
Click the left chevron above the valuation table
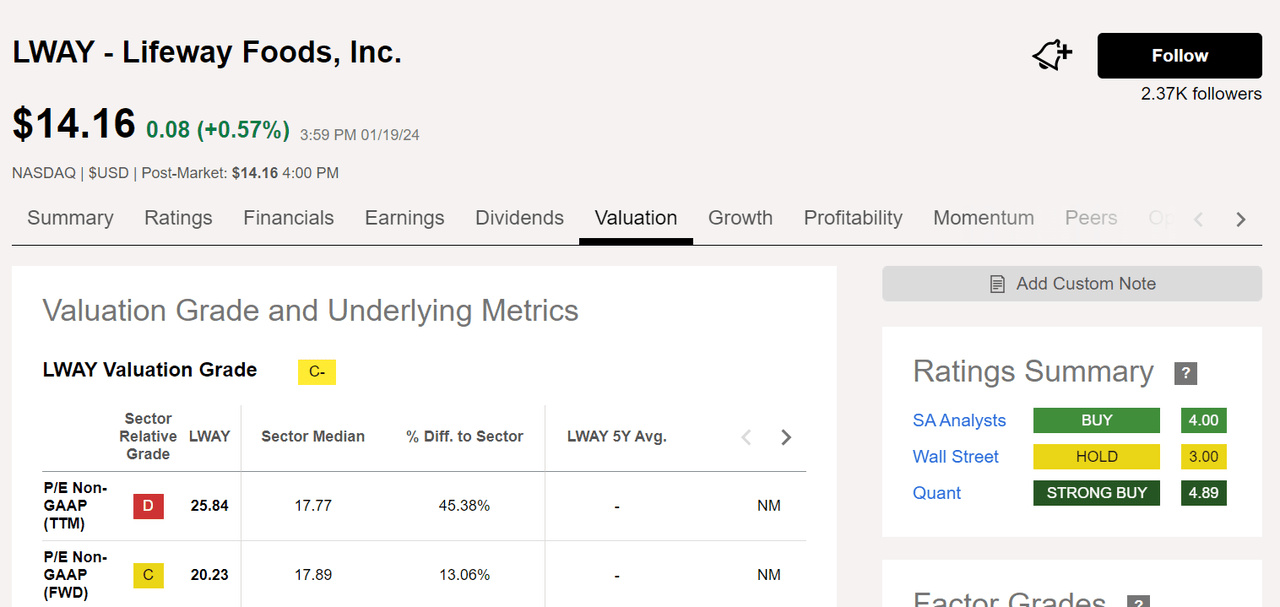tap(746, 437)
